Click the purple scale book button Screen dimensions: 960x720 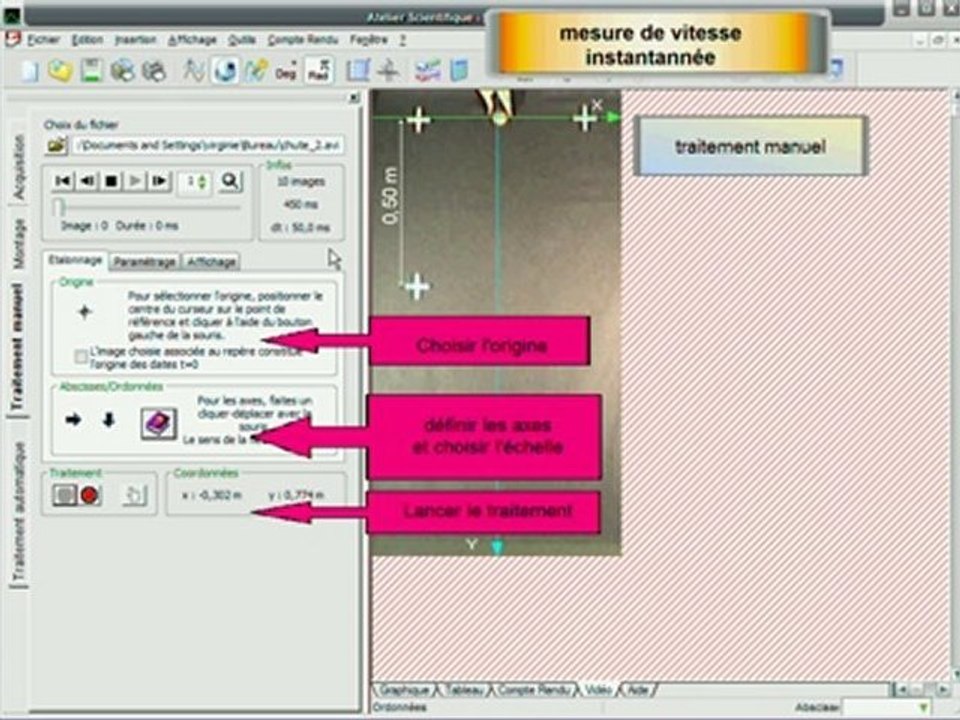(x=159, y=423)
